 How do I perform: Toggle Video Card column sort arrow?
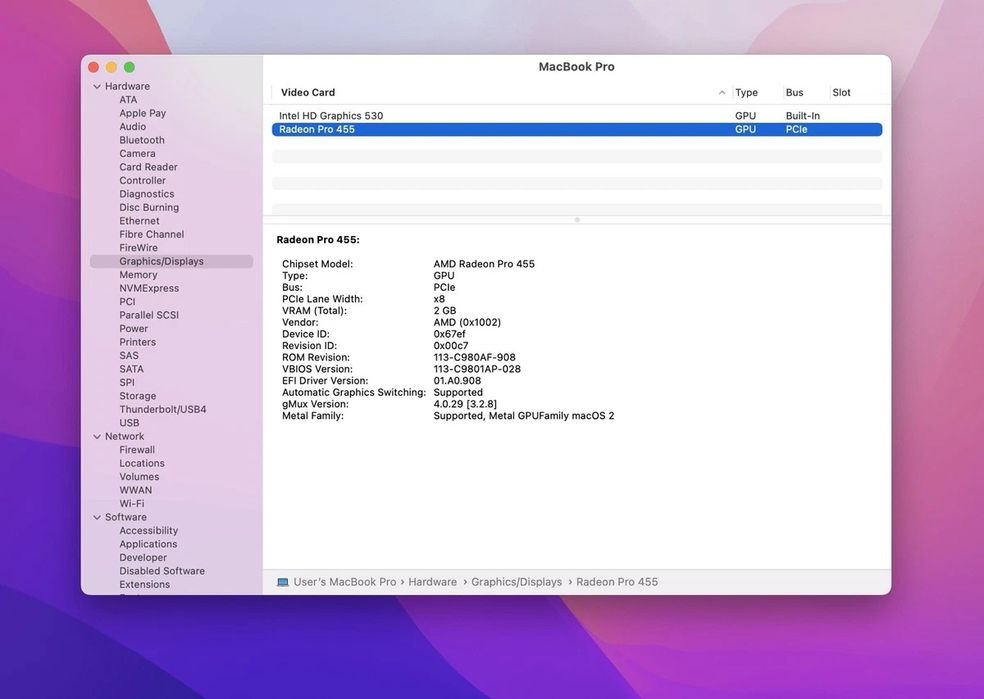click(722, 93)
